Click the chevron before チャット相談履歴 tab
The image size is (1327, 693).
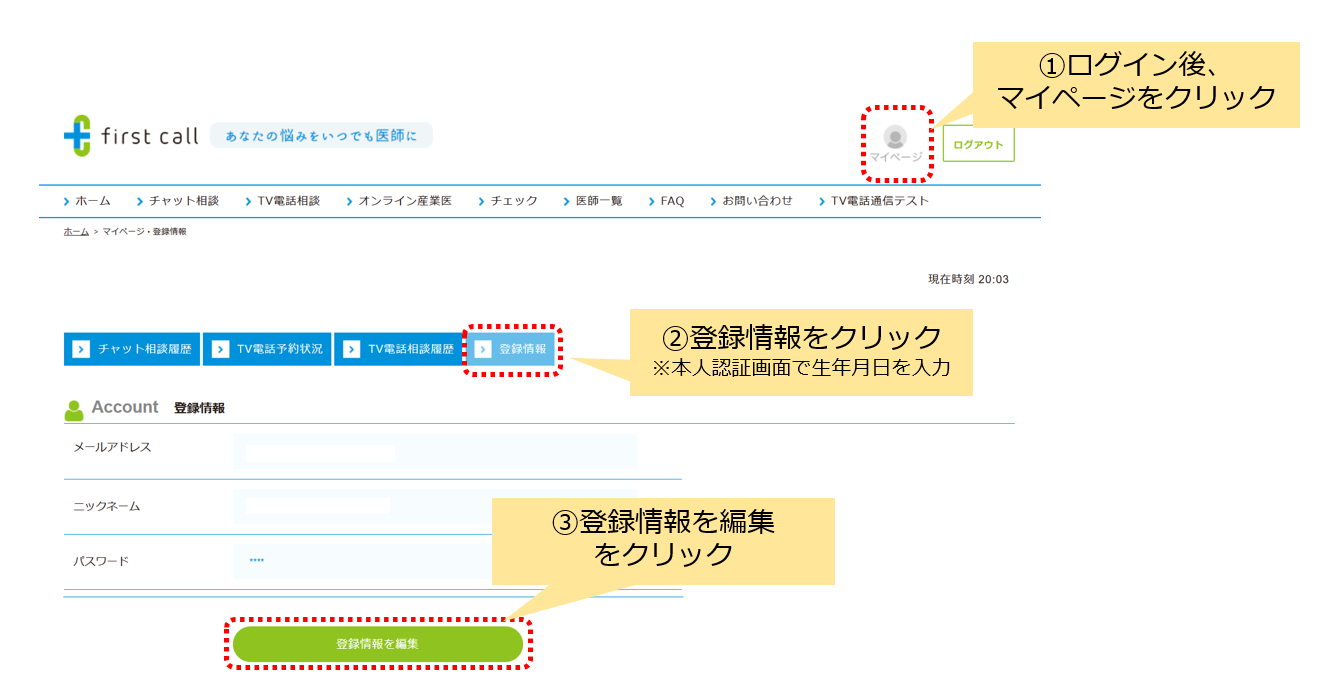[x=80, y=348]
